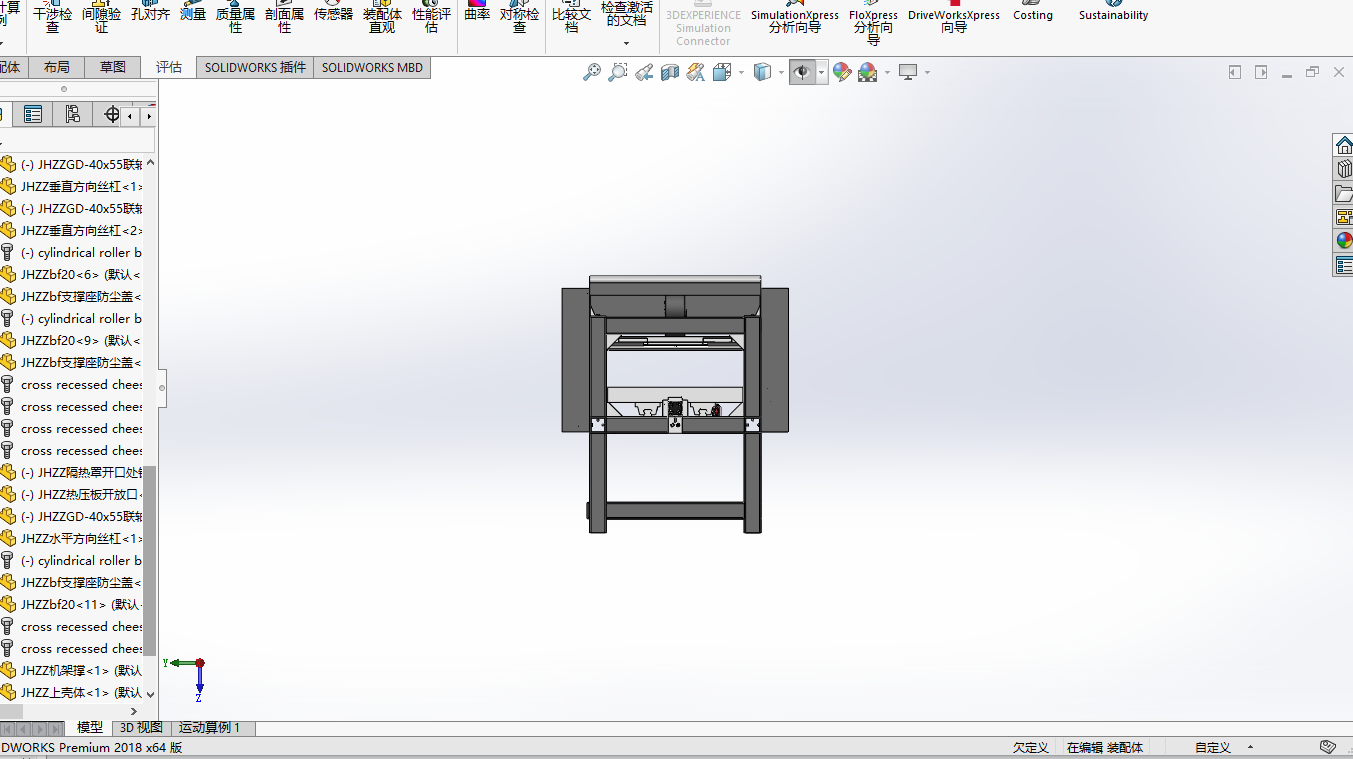The image size is (1353, 759).
Task: Run 对称检查 symmetry check
Action: pyautogui.click(x=519, y=16)
